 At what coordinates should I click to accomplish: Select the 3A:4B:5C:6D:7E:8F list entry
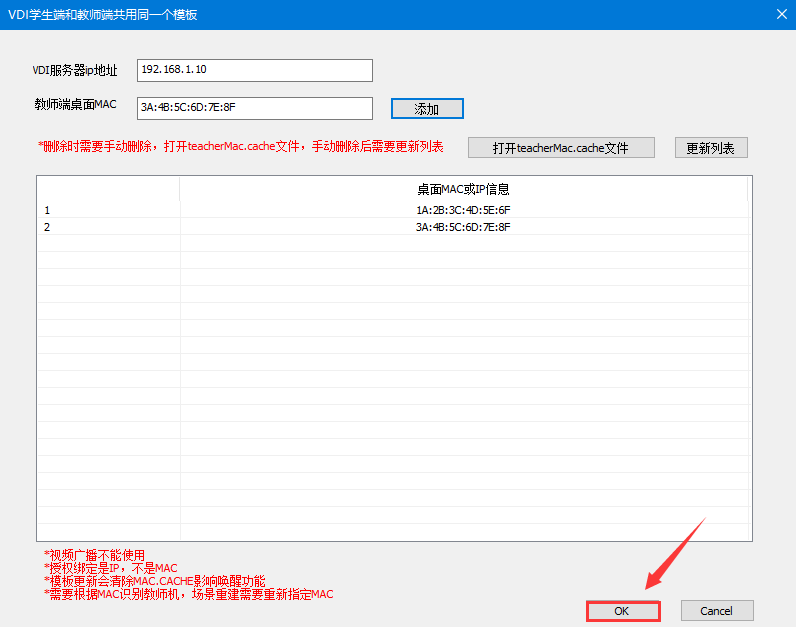(464, 227)
